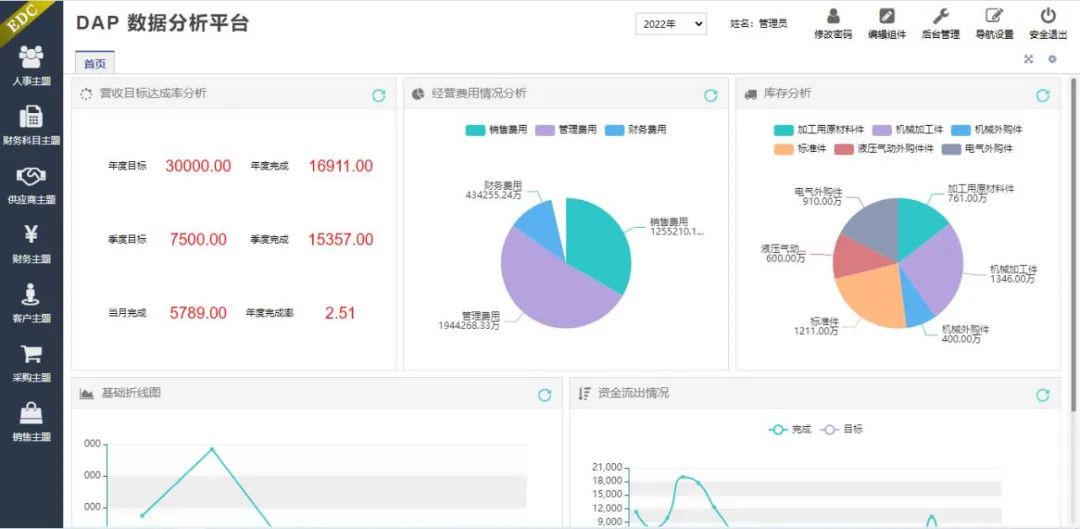Screen dimensions: 1080x529
Task: Click the 761.00万 inventory label
Action: click(967, 198)
